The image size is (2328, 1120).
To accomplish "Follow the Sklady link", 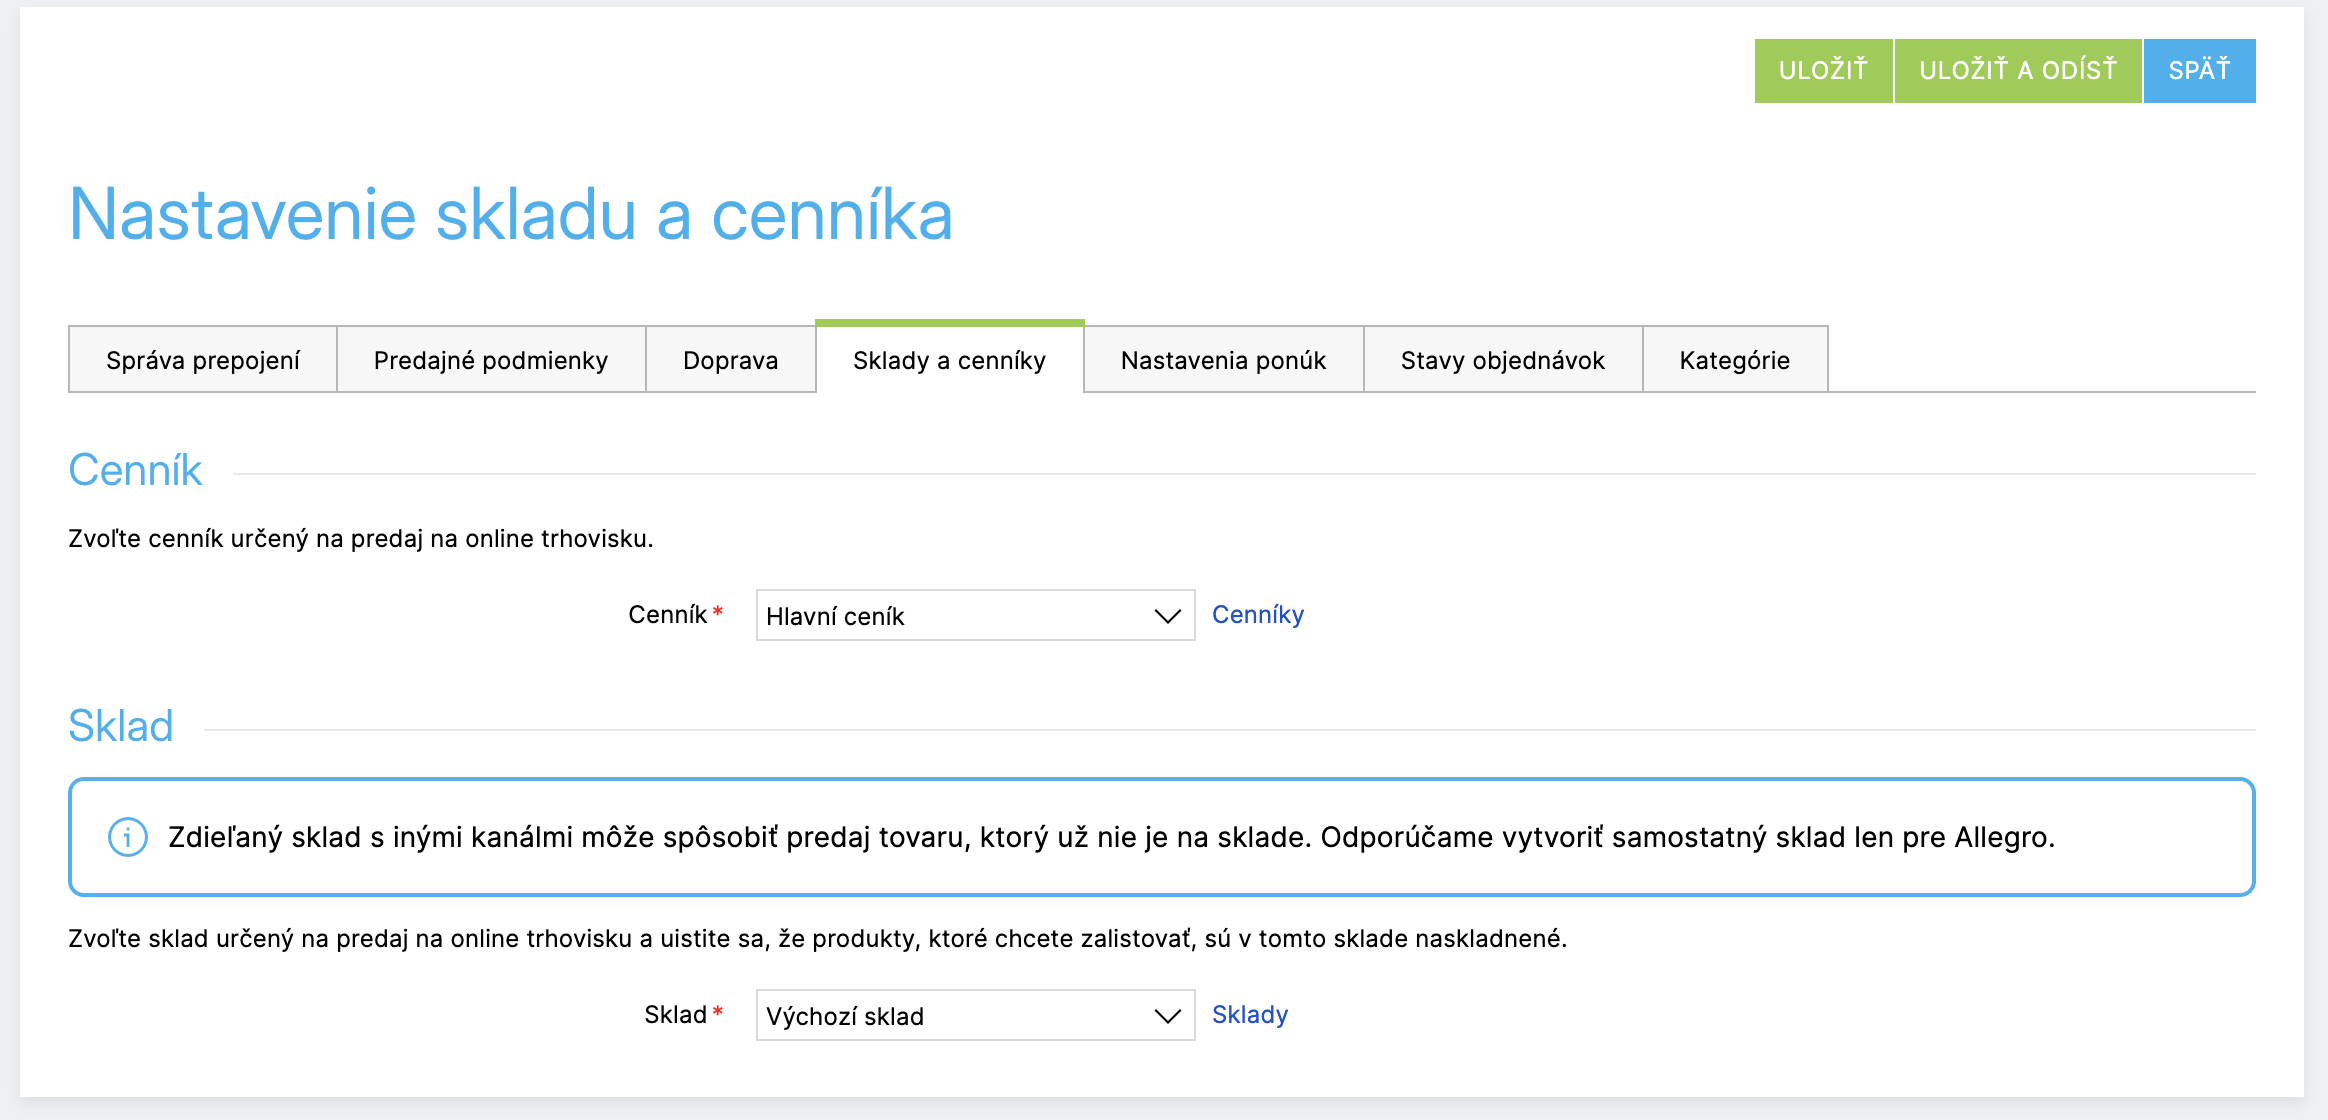I will [x=1250, y=1015].
